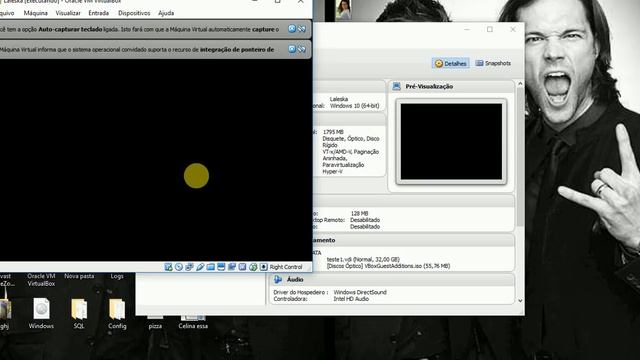Maximize the VirtualBox Manager window
The width and height of the screenshot is (640, 360).
click(x=490, y=29)
